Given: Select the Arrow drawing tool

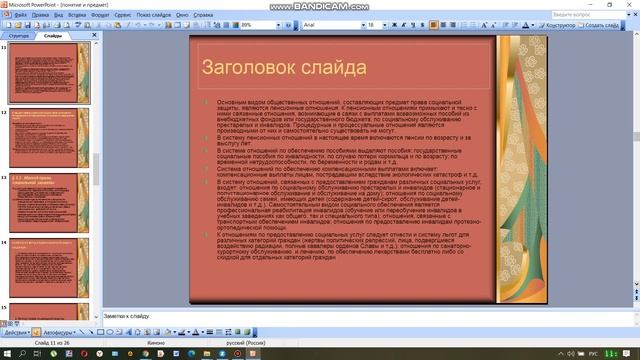Looking at the screenshot, I should coord(91,332).
